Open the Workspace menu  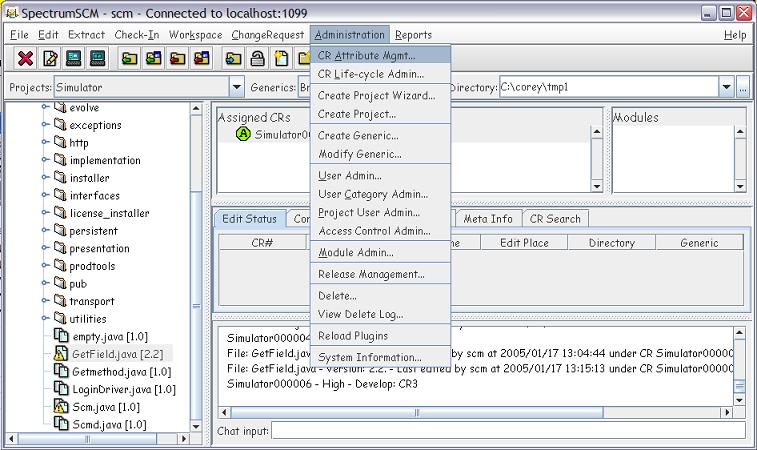(x=196, y=35)
